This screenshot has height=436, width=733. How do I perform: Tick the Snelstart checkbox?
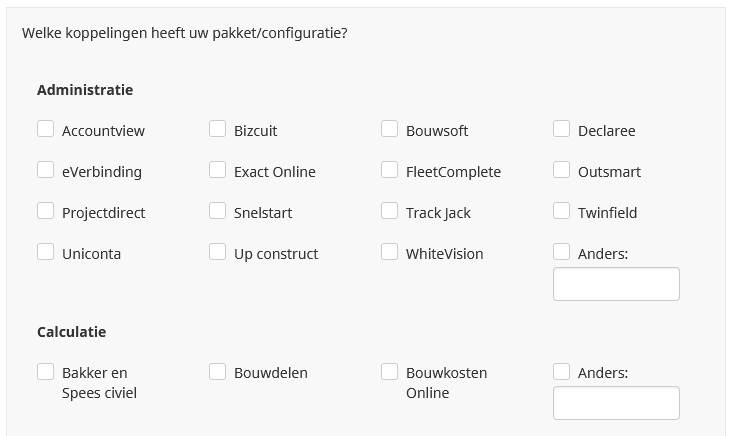click(217, 211)
